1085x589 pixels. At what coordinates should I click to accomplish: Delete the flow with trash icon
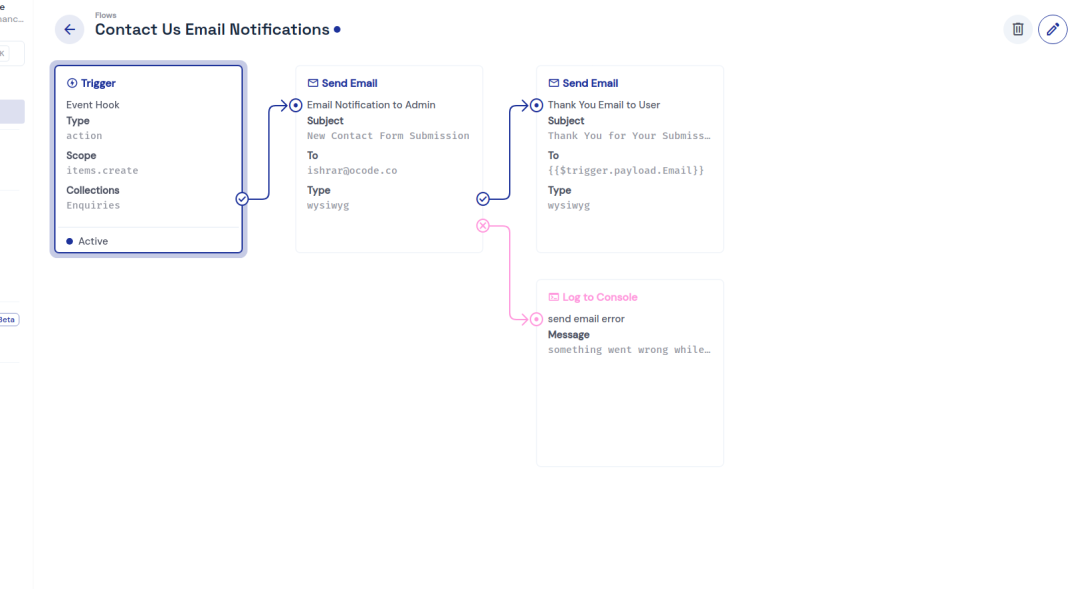1018,29
